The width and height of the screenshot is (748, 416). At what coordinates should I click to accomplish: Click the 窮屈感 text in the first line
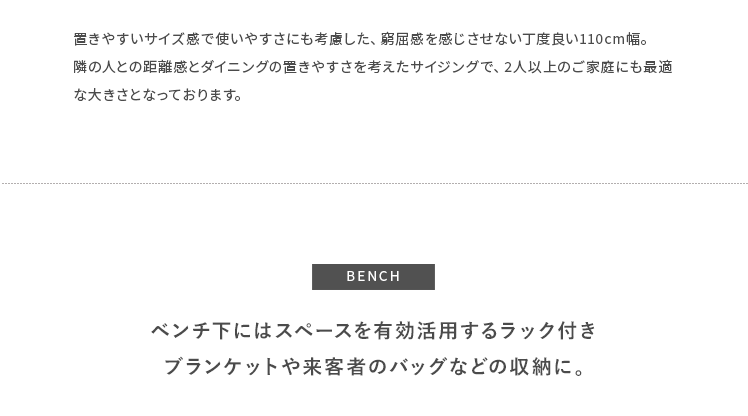pos(402,40)
